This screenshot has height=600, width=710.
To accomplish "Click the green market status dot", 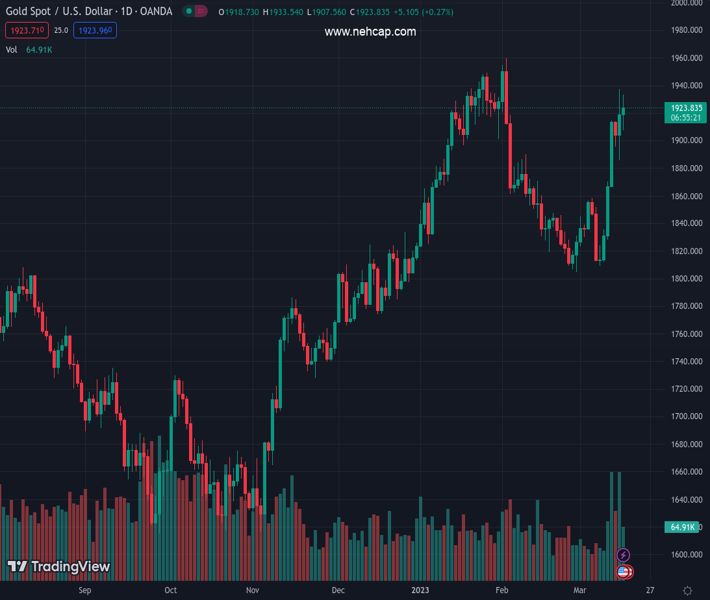I will (x=189, y=12).
